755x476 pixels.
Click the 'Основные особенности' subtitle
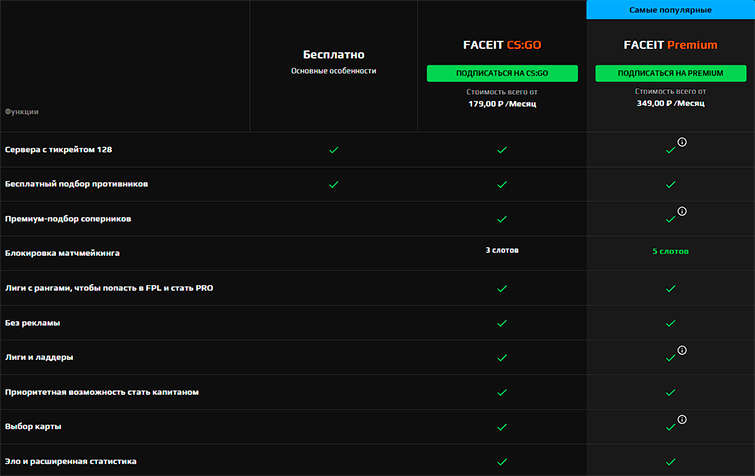[334, 71]
